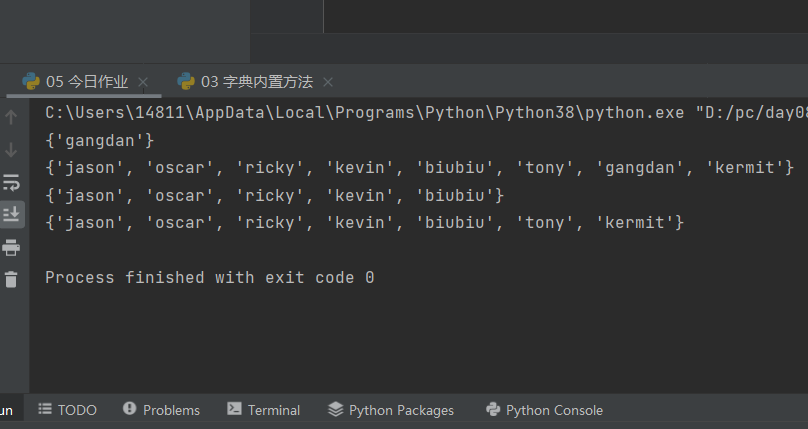Clear console with the trash icon
Image resolution: width=808 pixels, height=429 pixels.
(x=11, y=280)
